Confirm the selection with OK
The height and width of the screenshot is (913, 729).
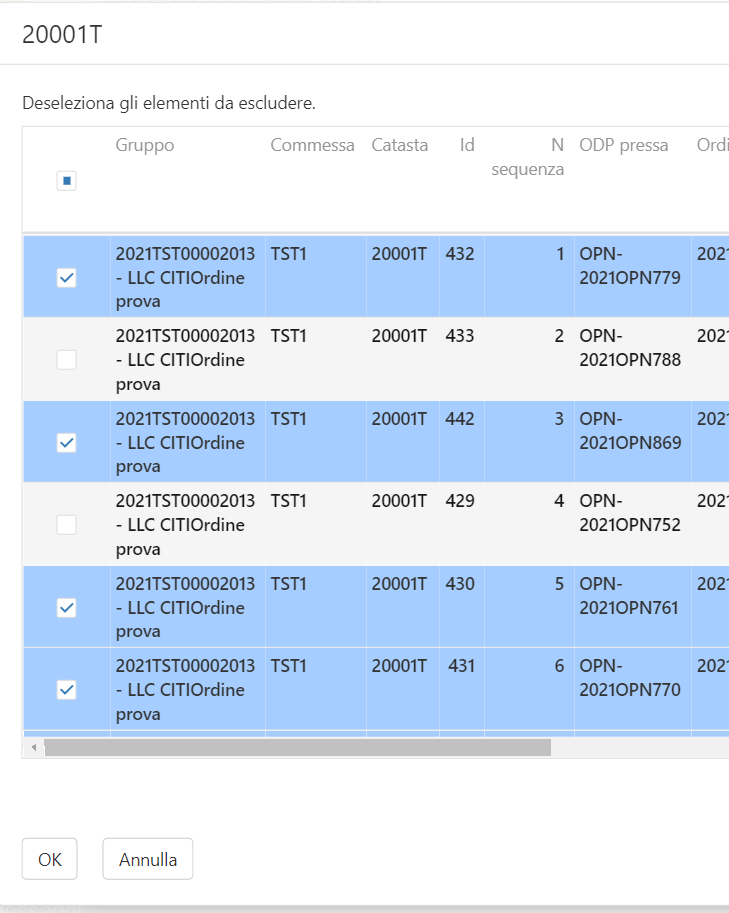(x=50, y=859)
